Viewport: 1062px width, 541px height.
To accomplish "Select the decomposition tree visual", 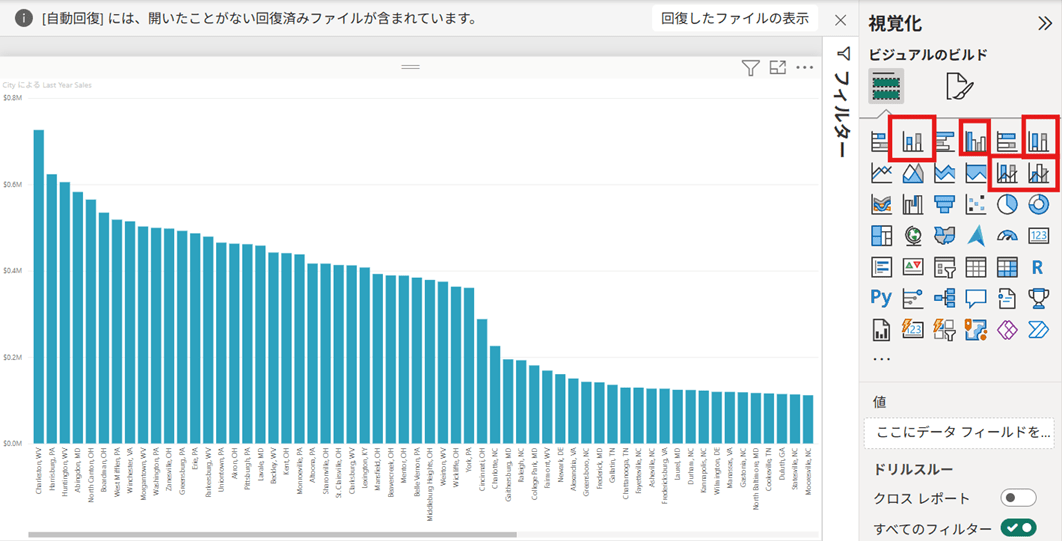I will pos(944,297).
